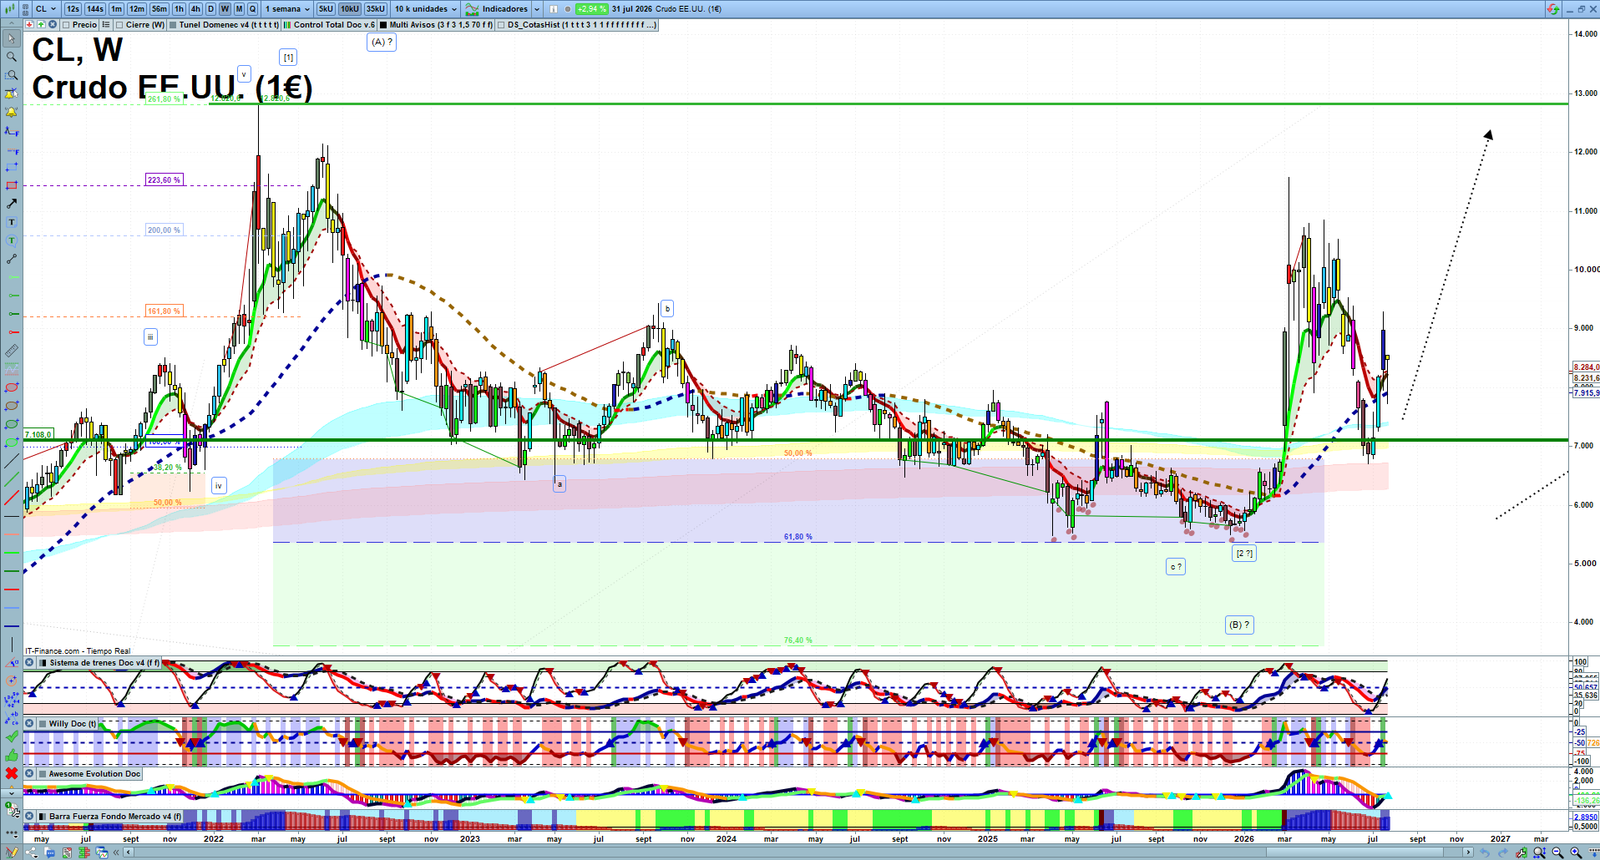Toggle the 35kU units button
Viewport: 1600px width, 860px height.
pos(375,9)
